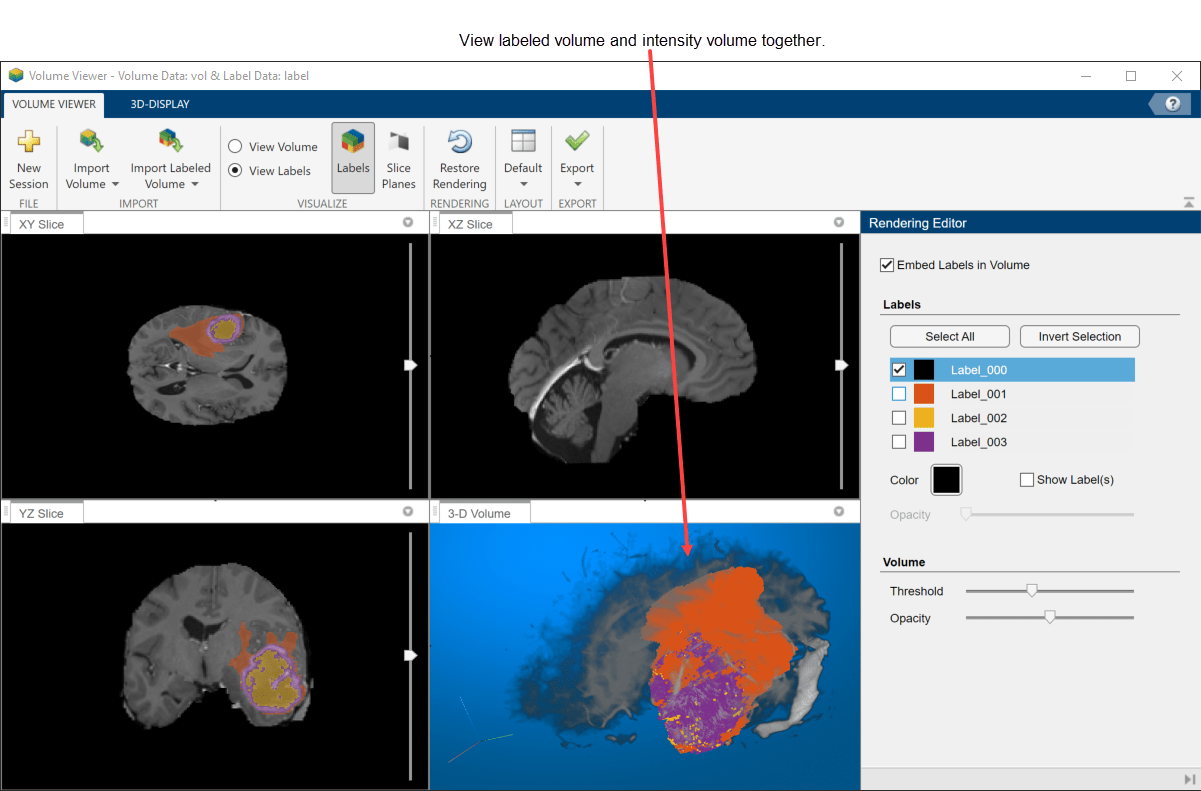The height and width of the screenshot is (791, 1201).
Task: Open the help question mark icon
Action: (x=1172, y=104)
